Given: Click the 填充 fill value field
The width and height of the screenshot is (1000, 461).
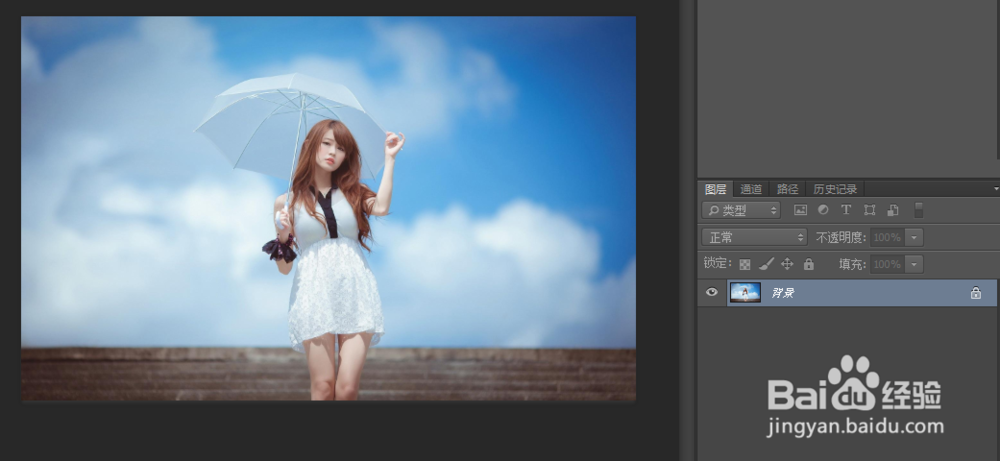Looking at the screenshot, I should [887, 264].
